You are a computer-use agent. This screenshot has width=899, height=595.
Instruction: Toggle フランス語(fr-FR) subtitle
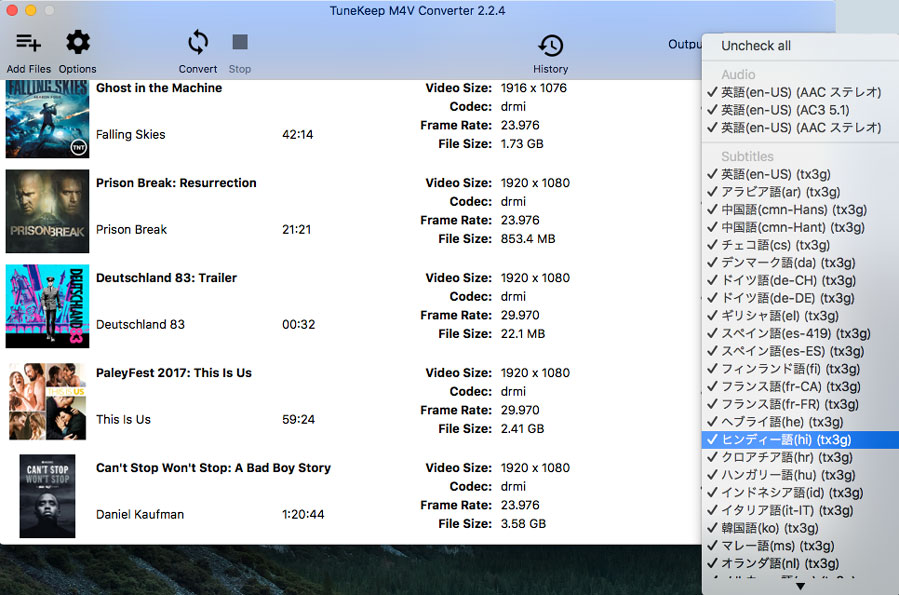click(x=800, y=405)
